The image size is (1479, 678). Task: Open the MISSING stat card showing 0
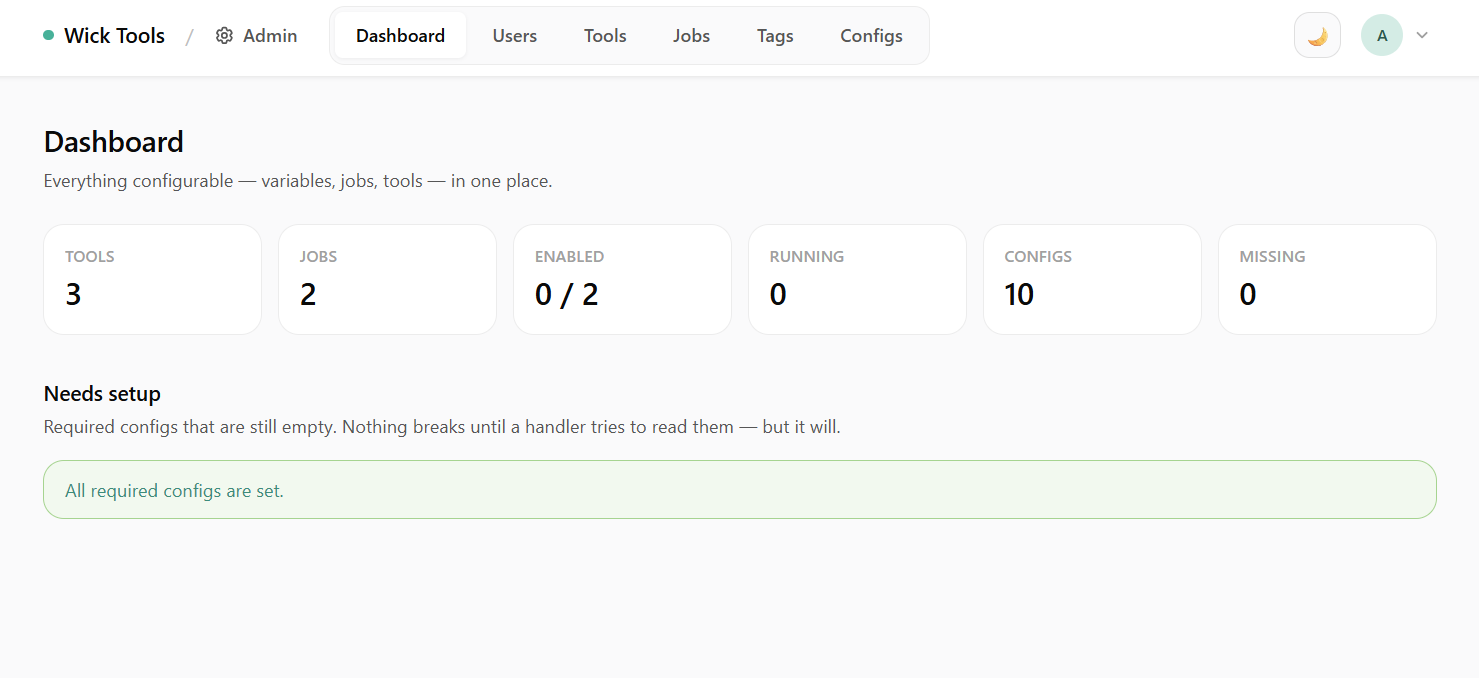tap(1327, 279)
